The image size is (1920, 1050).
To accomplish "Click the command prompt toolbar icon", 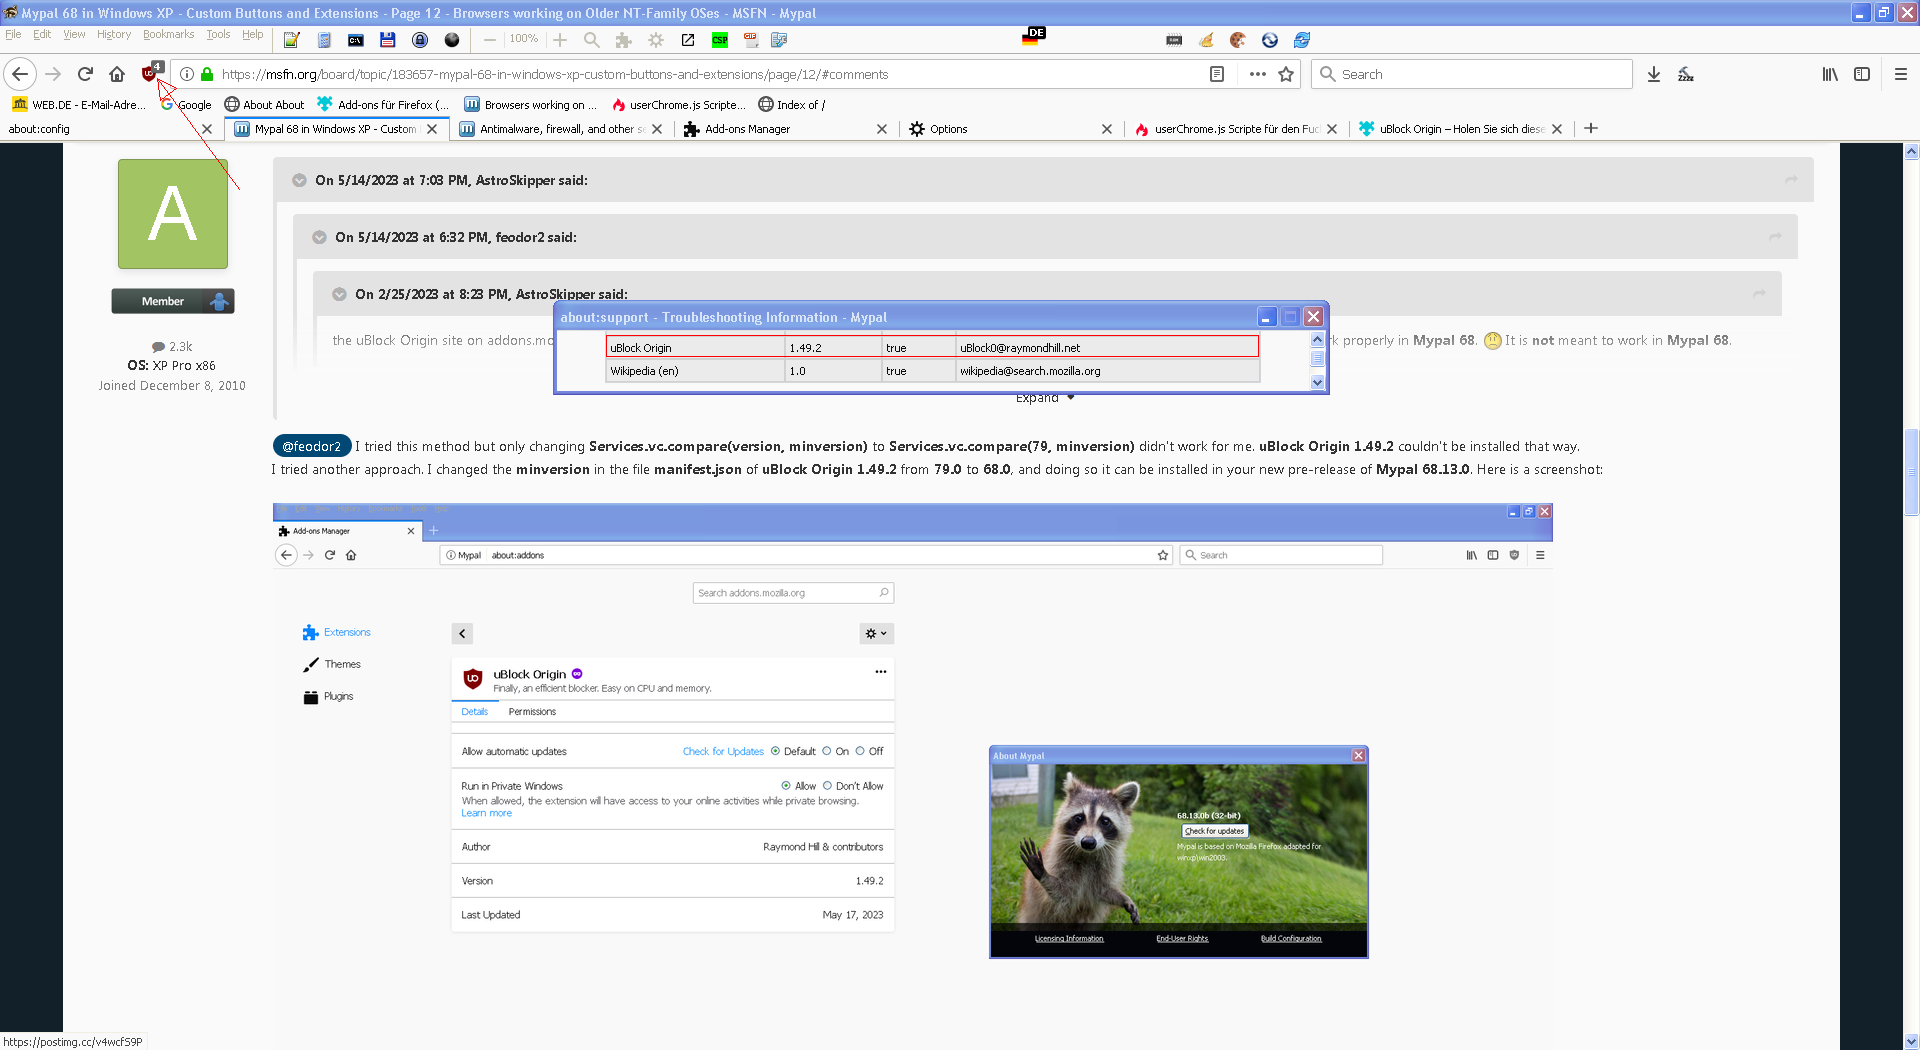I will 356,40.
